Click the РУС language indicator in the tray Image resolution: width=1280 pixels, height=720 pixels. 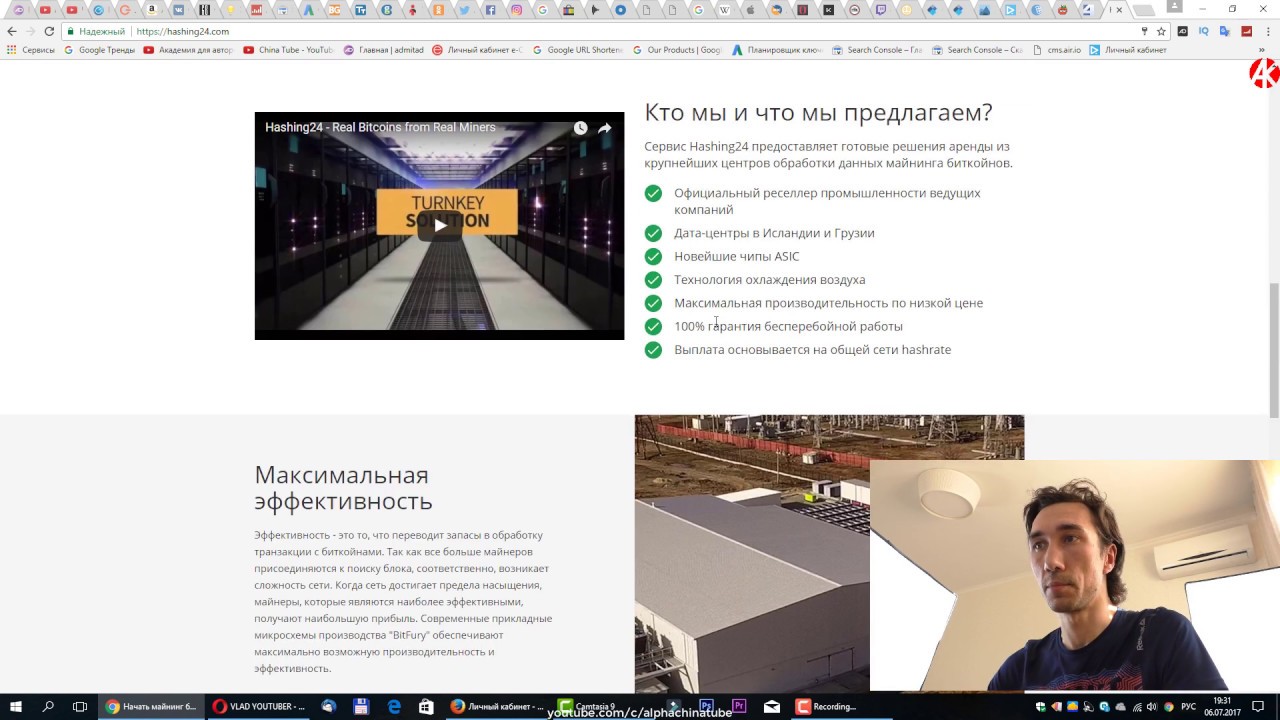point(1188,706)
